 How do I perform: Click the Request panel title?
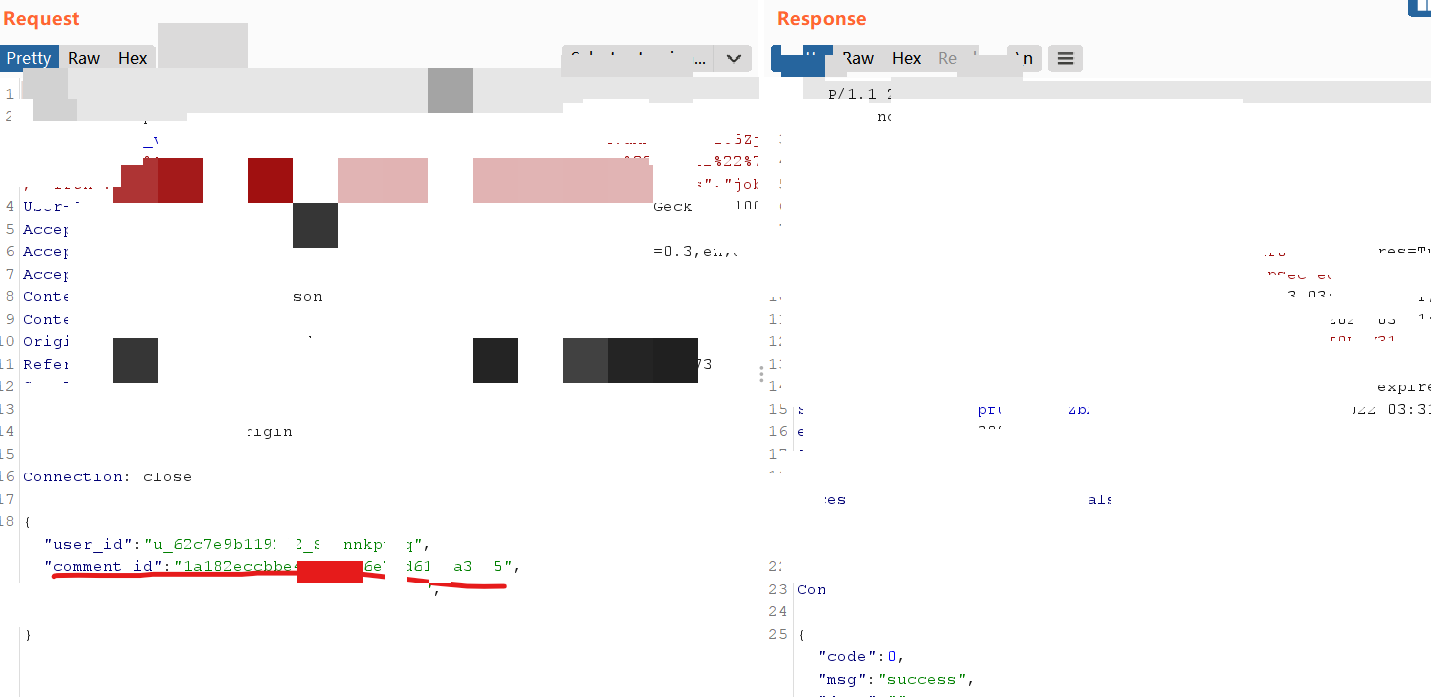pyautogui.click(x=41, y=19)
